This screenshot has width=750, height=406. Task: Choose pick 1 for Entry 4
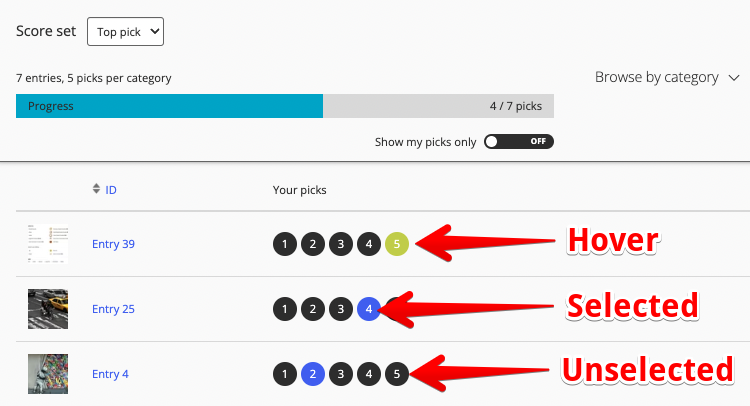(x=285, y=374)
